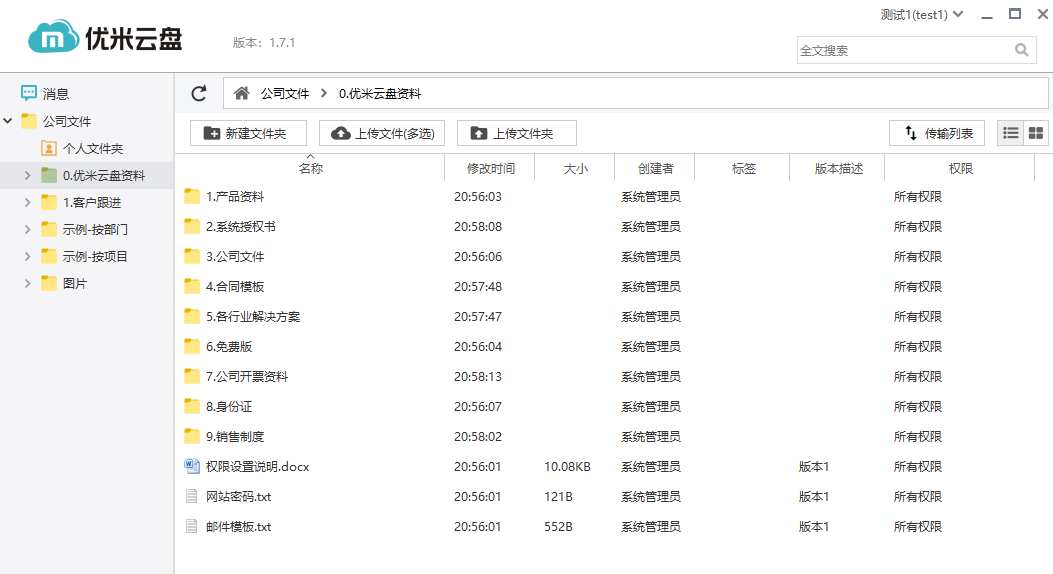1053x574 pixels.
Task: Click the search magnifier icon
Action: (1021, 50)
